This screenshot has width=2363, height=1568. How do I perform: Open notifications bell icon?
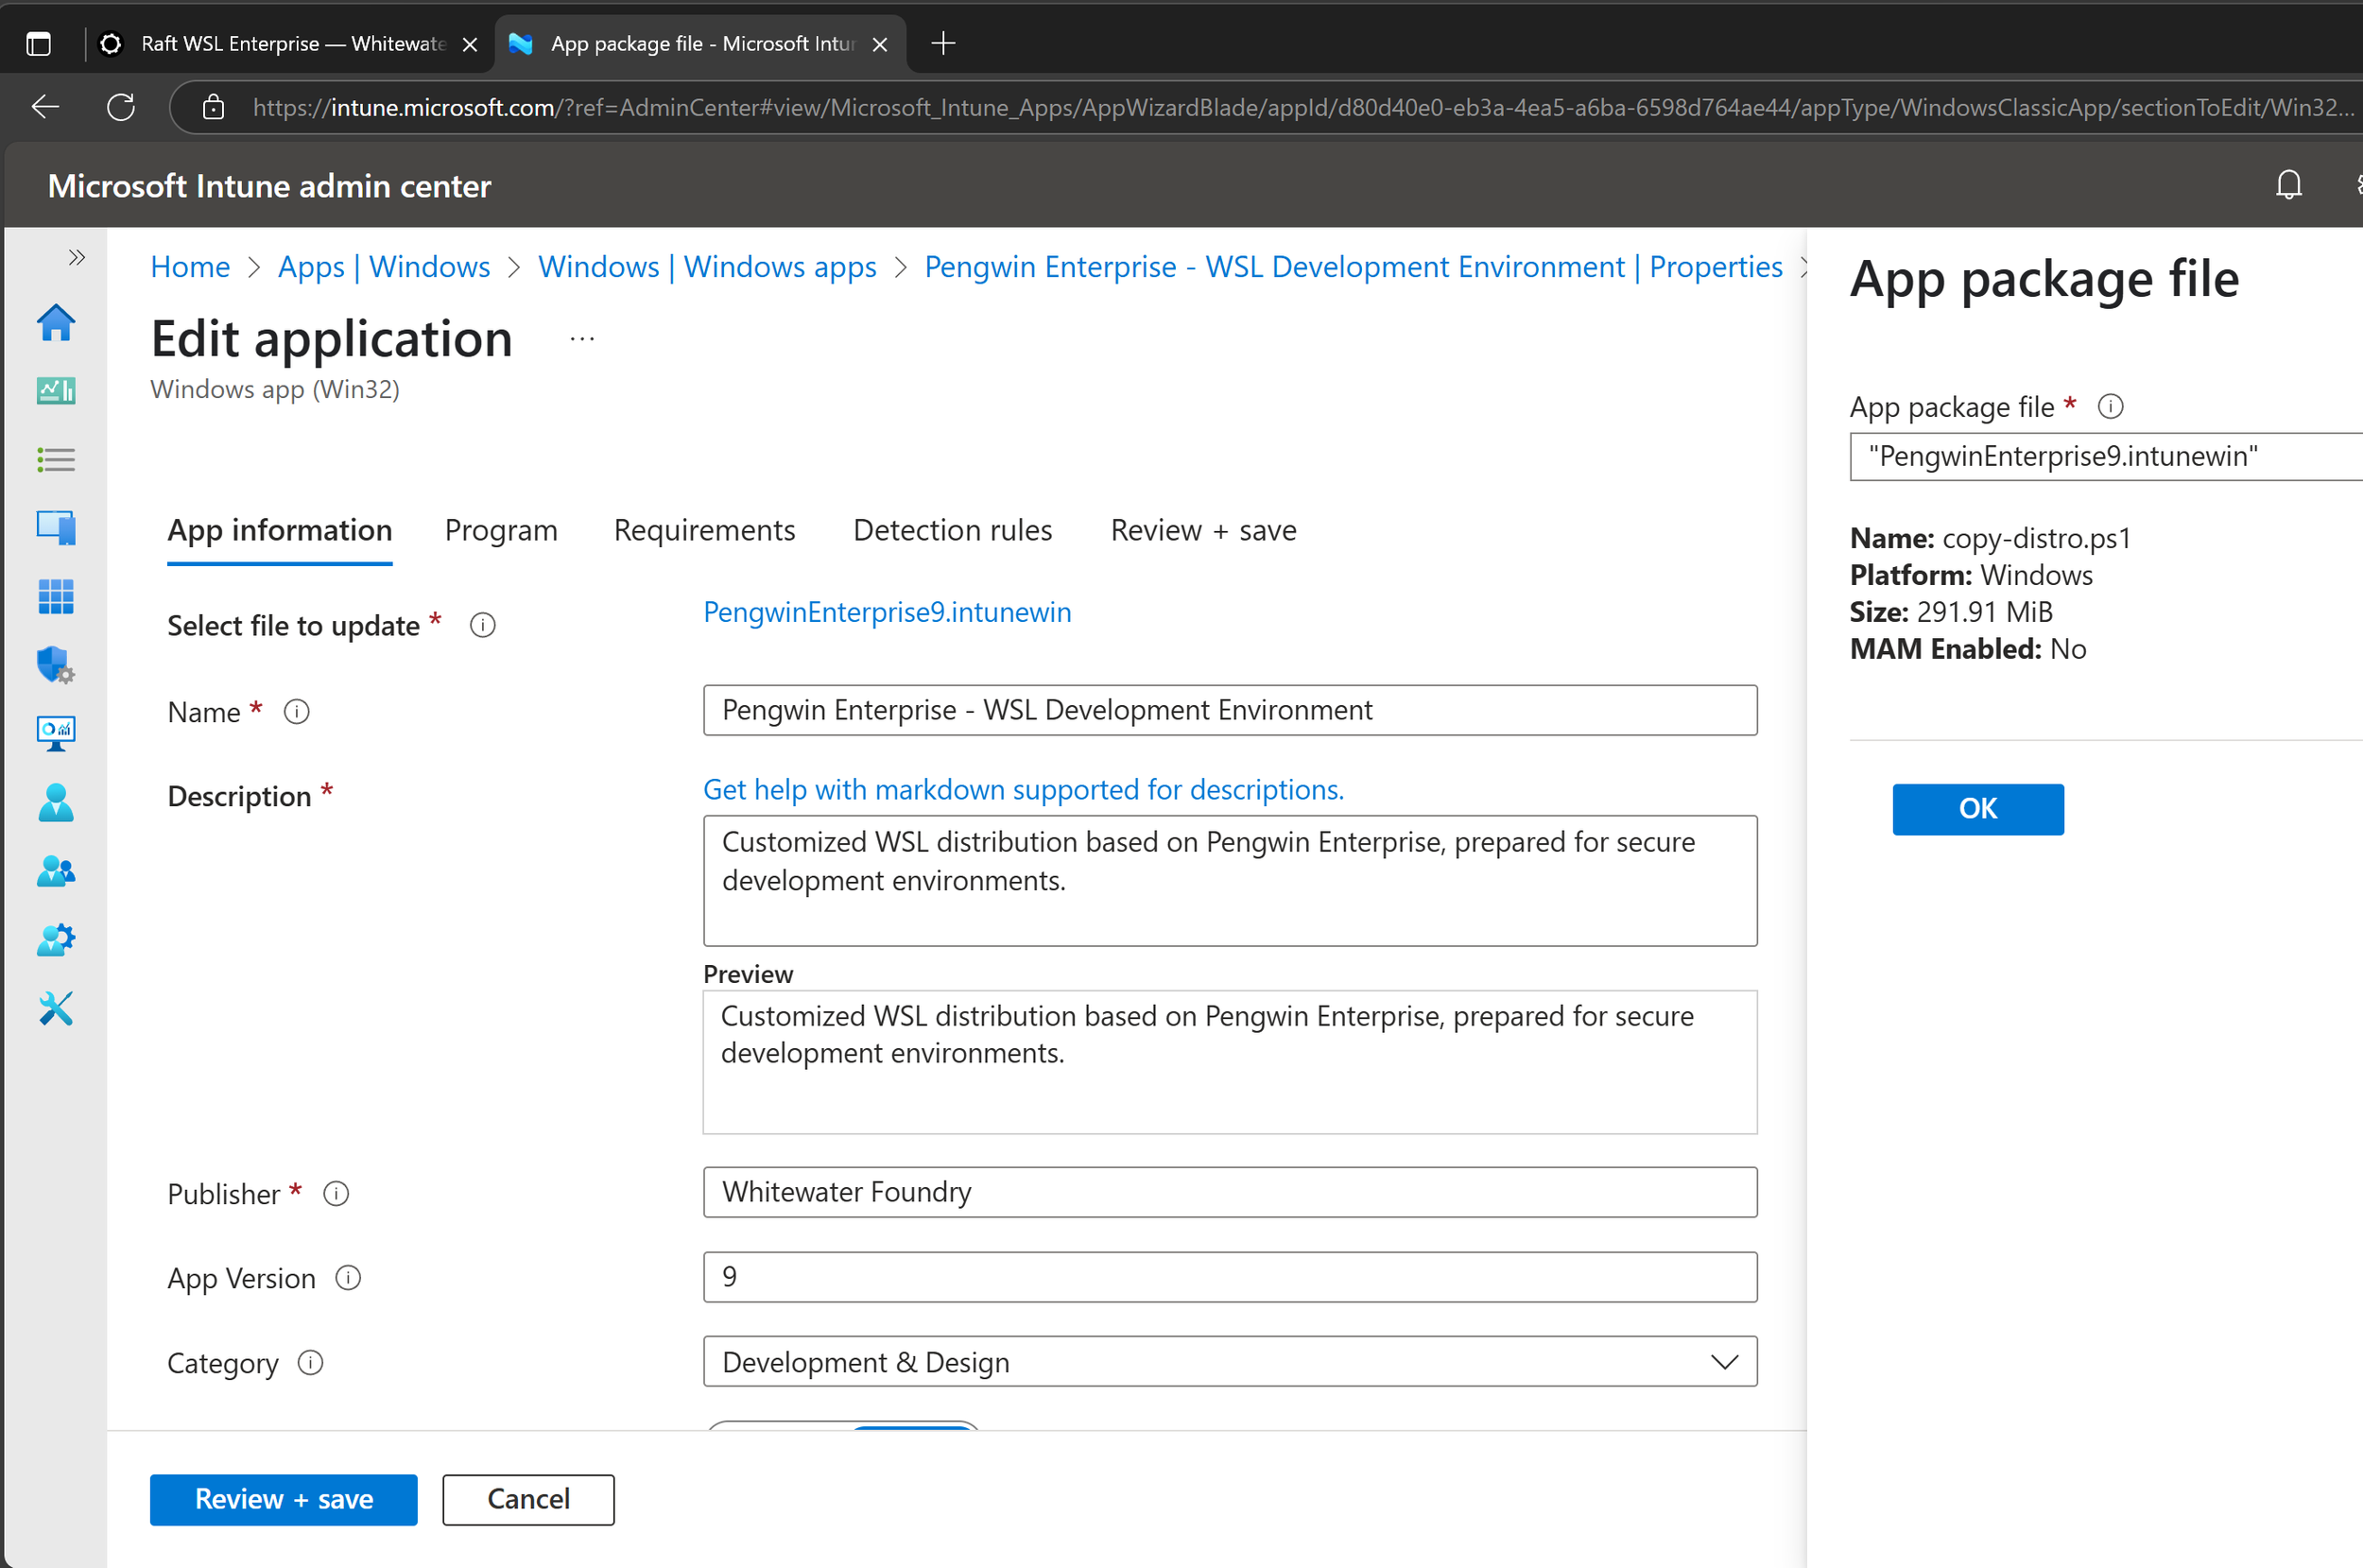click(2288, 185)
